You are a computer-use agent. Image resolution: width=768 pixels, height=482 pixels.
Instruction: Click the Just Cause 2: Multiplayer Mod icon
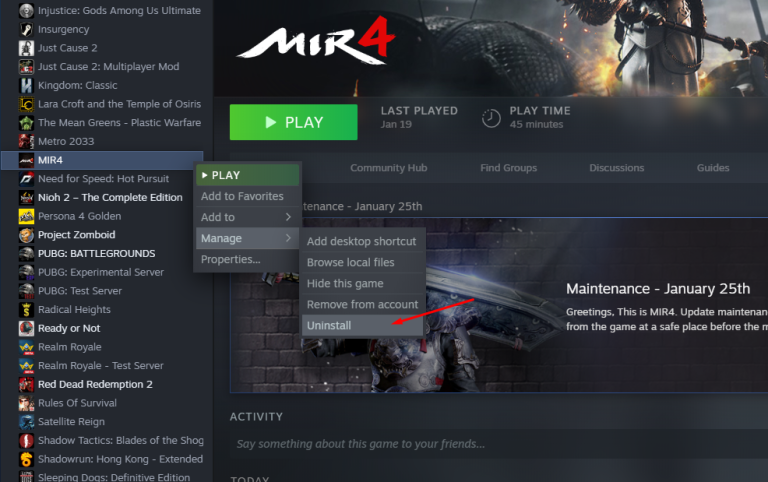(x=26, y=67)
